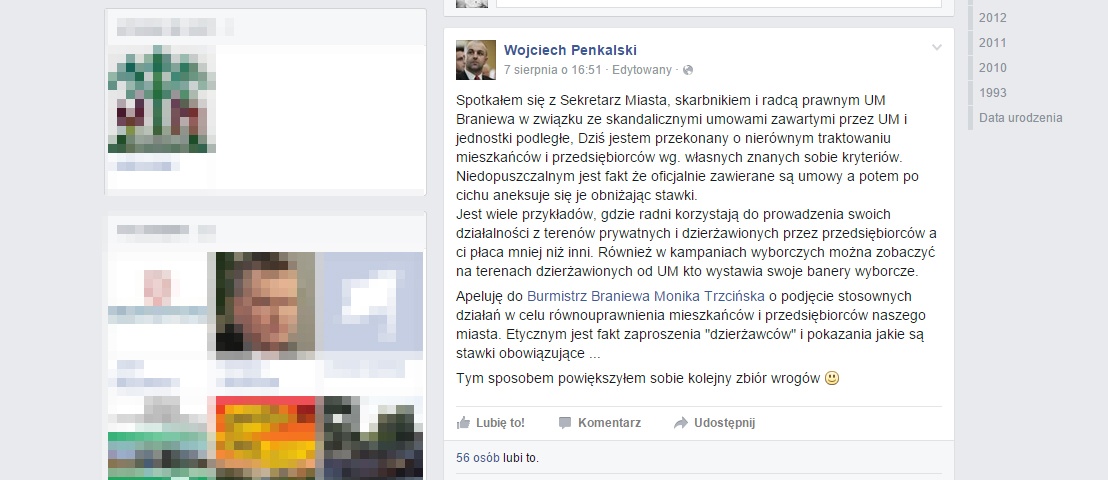Jump to 1993 on timeline
1108x480 pixels.
point(993,93)
